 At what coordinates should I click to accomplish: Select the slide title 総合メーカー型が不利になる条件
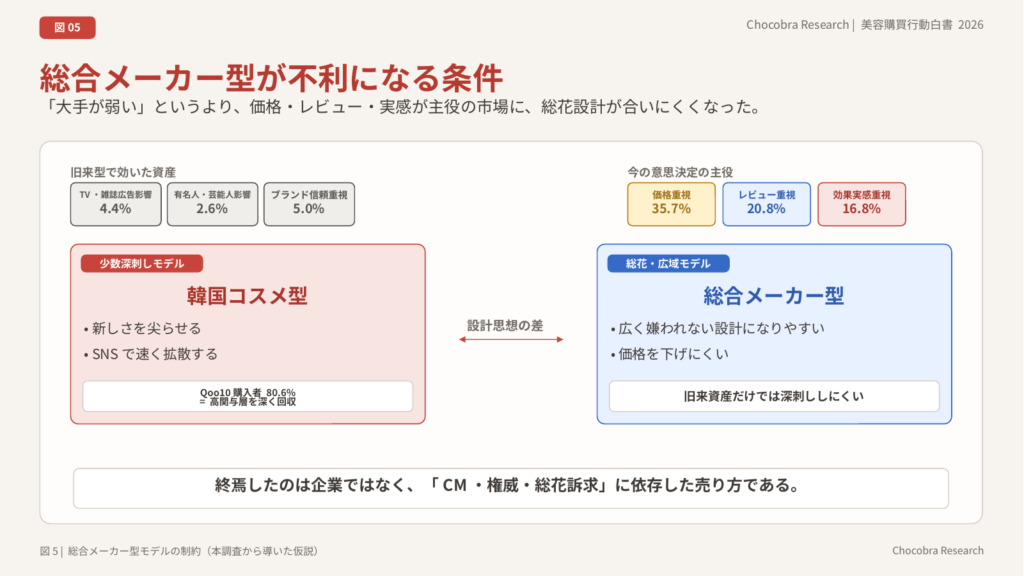coord(270,77)
